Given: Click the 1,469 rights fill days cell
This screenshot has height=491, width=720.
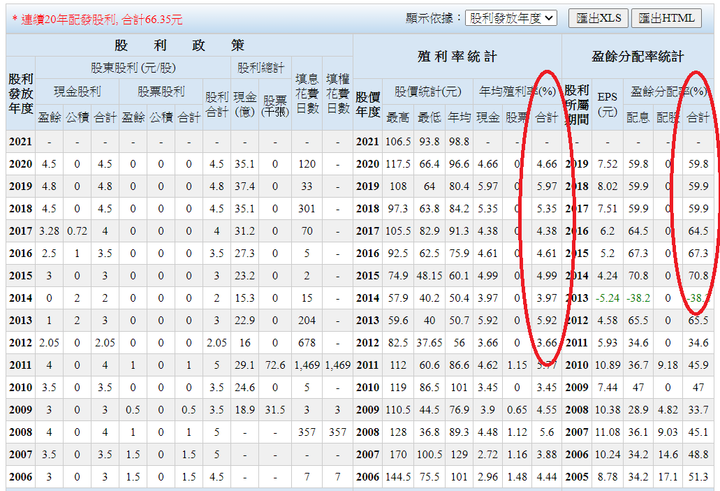Looking at the screenshot, I should click(338, 365).
